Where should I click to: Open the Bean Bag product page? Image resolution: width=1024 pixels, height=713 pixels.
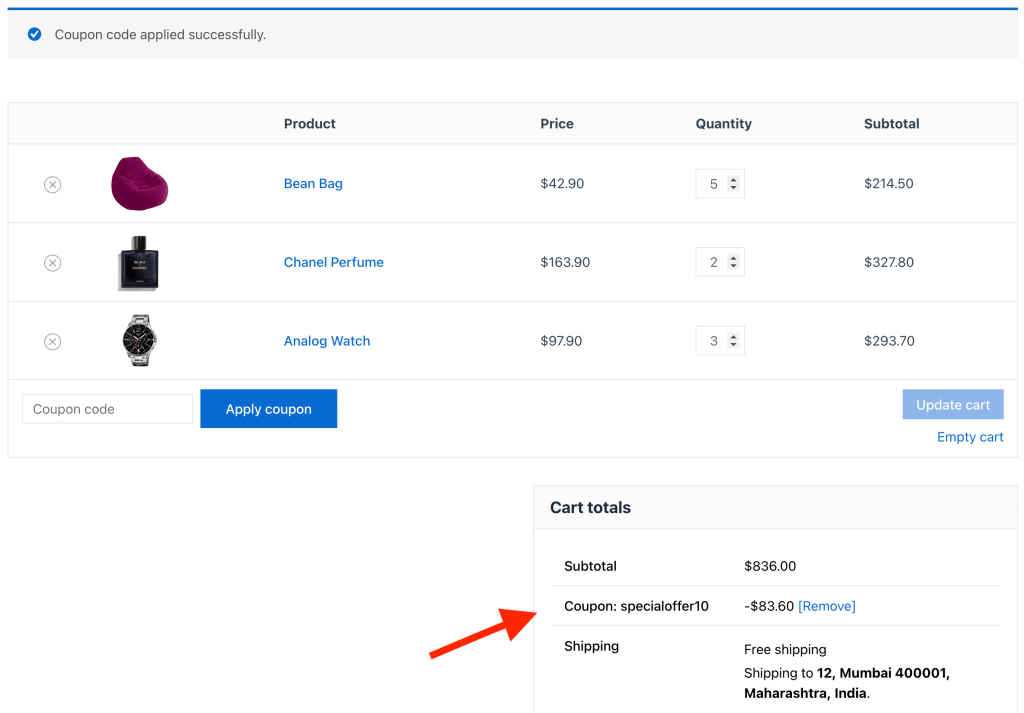pos(313,183)
